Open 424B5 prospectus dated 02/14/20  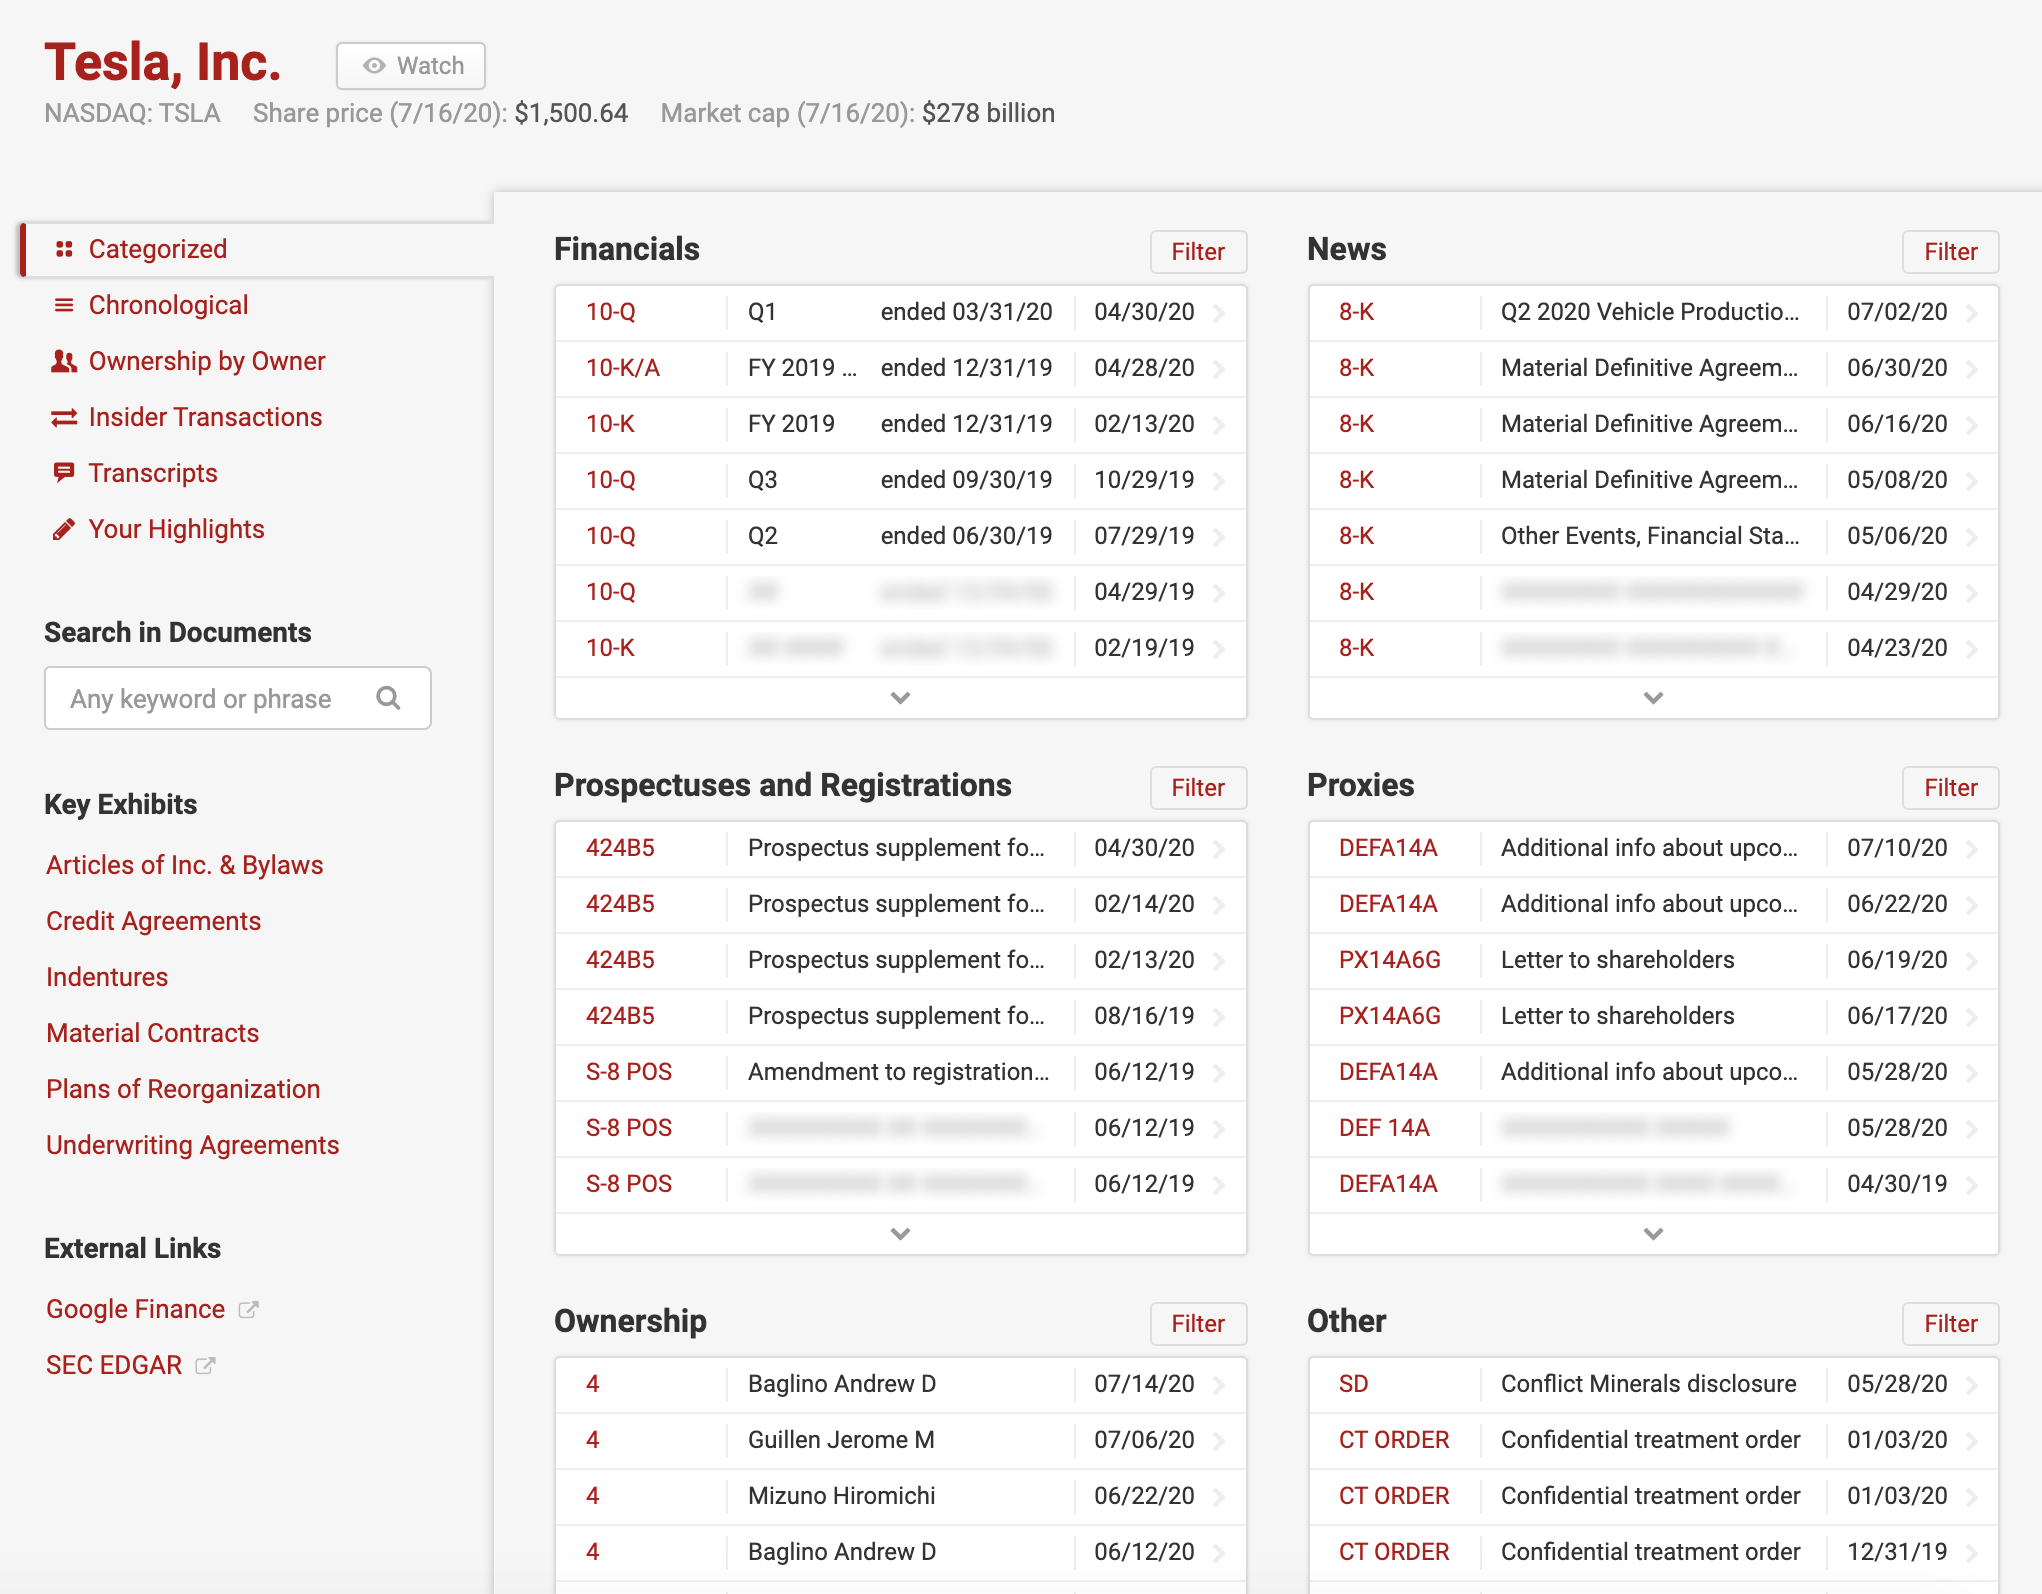click(x=900, y=904)
